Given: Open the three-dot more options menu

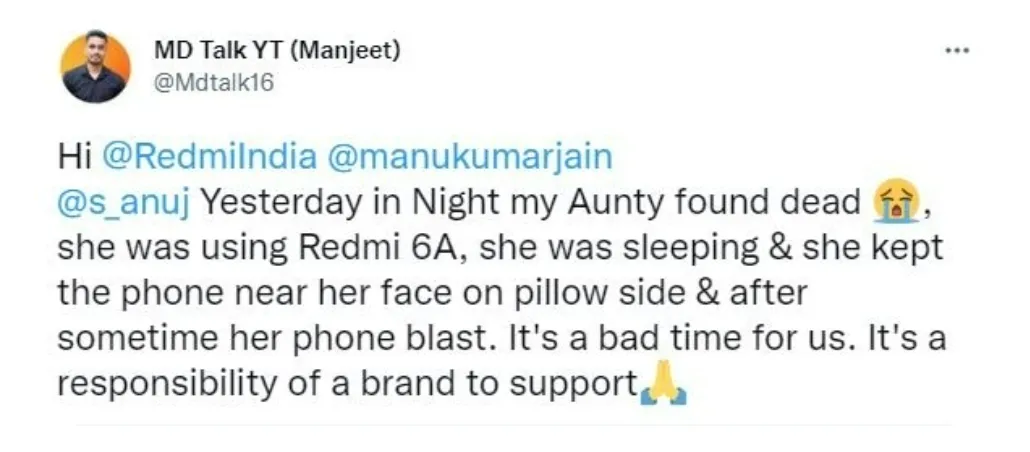Looking at the screenshot, I should [x=957, y=50].
